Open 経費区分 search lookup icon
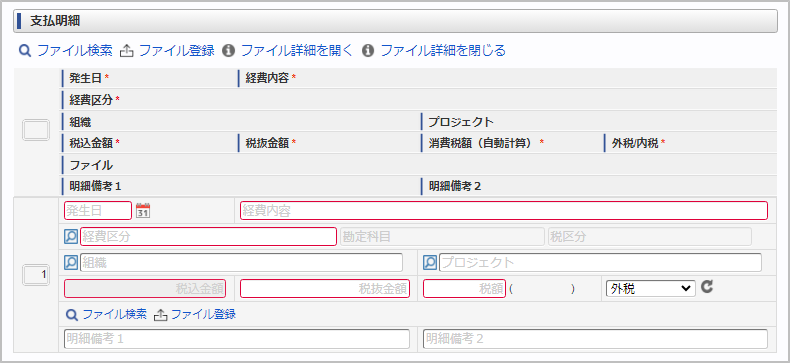 [x=71, y=236]
